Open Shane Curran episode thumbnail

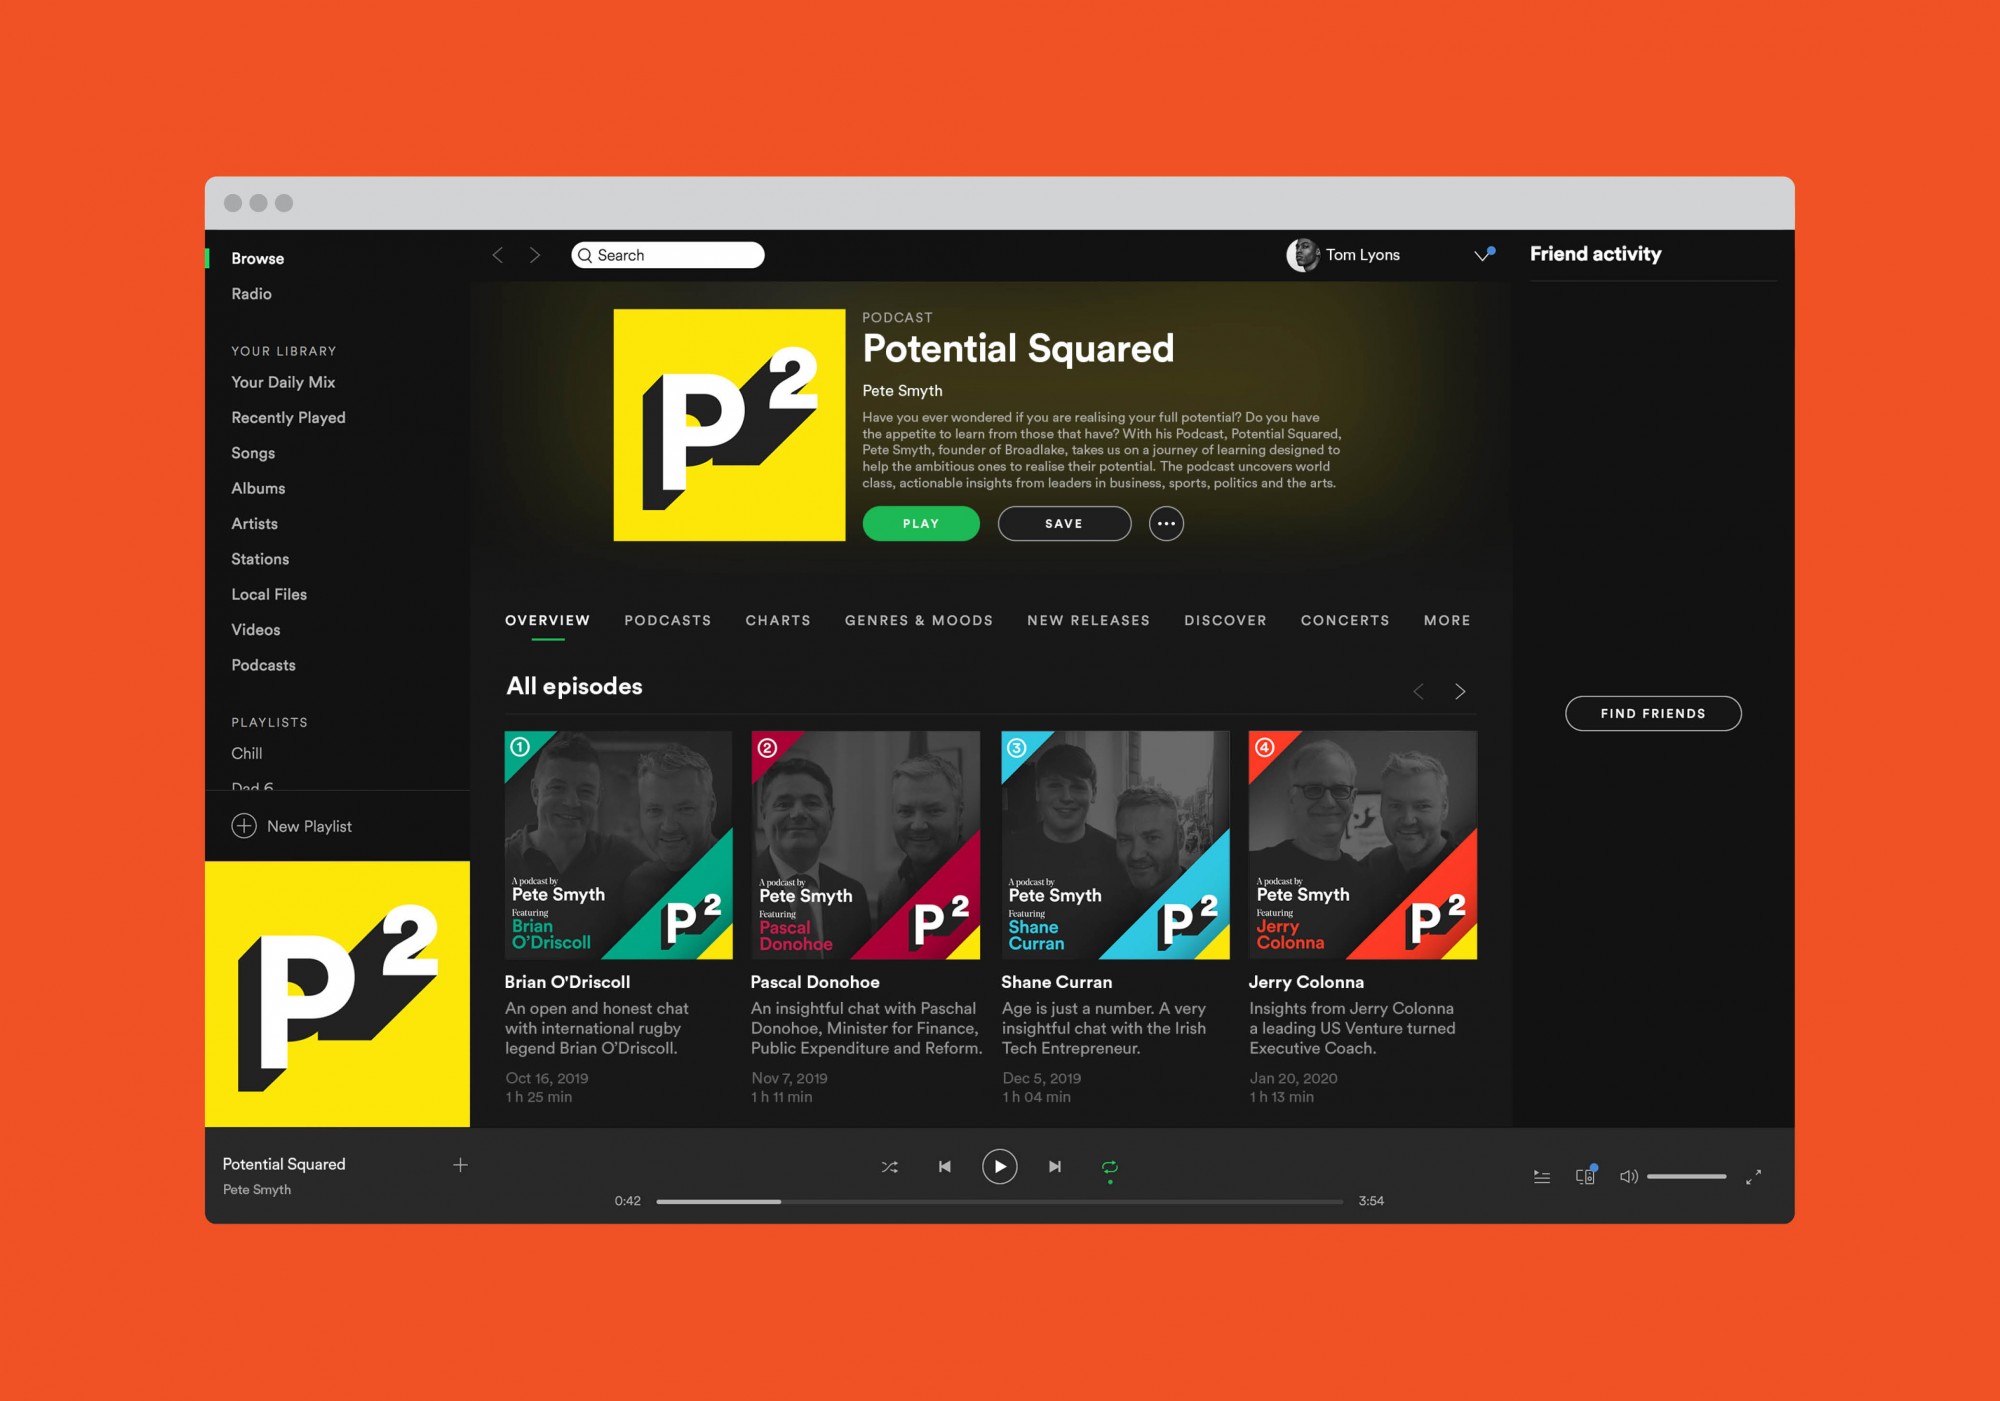point(1115,845)
